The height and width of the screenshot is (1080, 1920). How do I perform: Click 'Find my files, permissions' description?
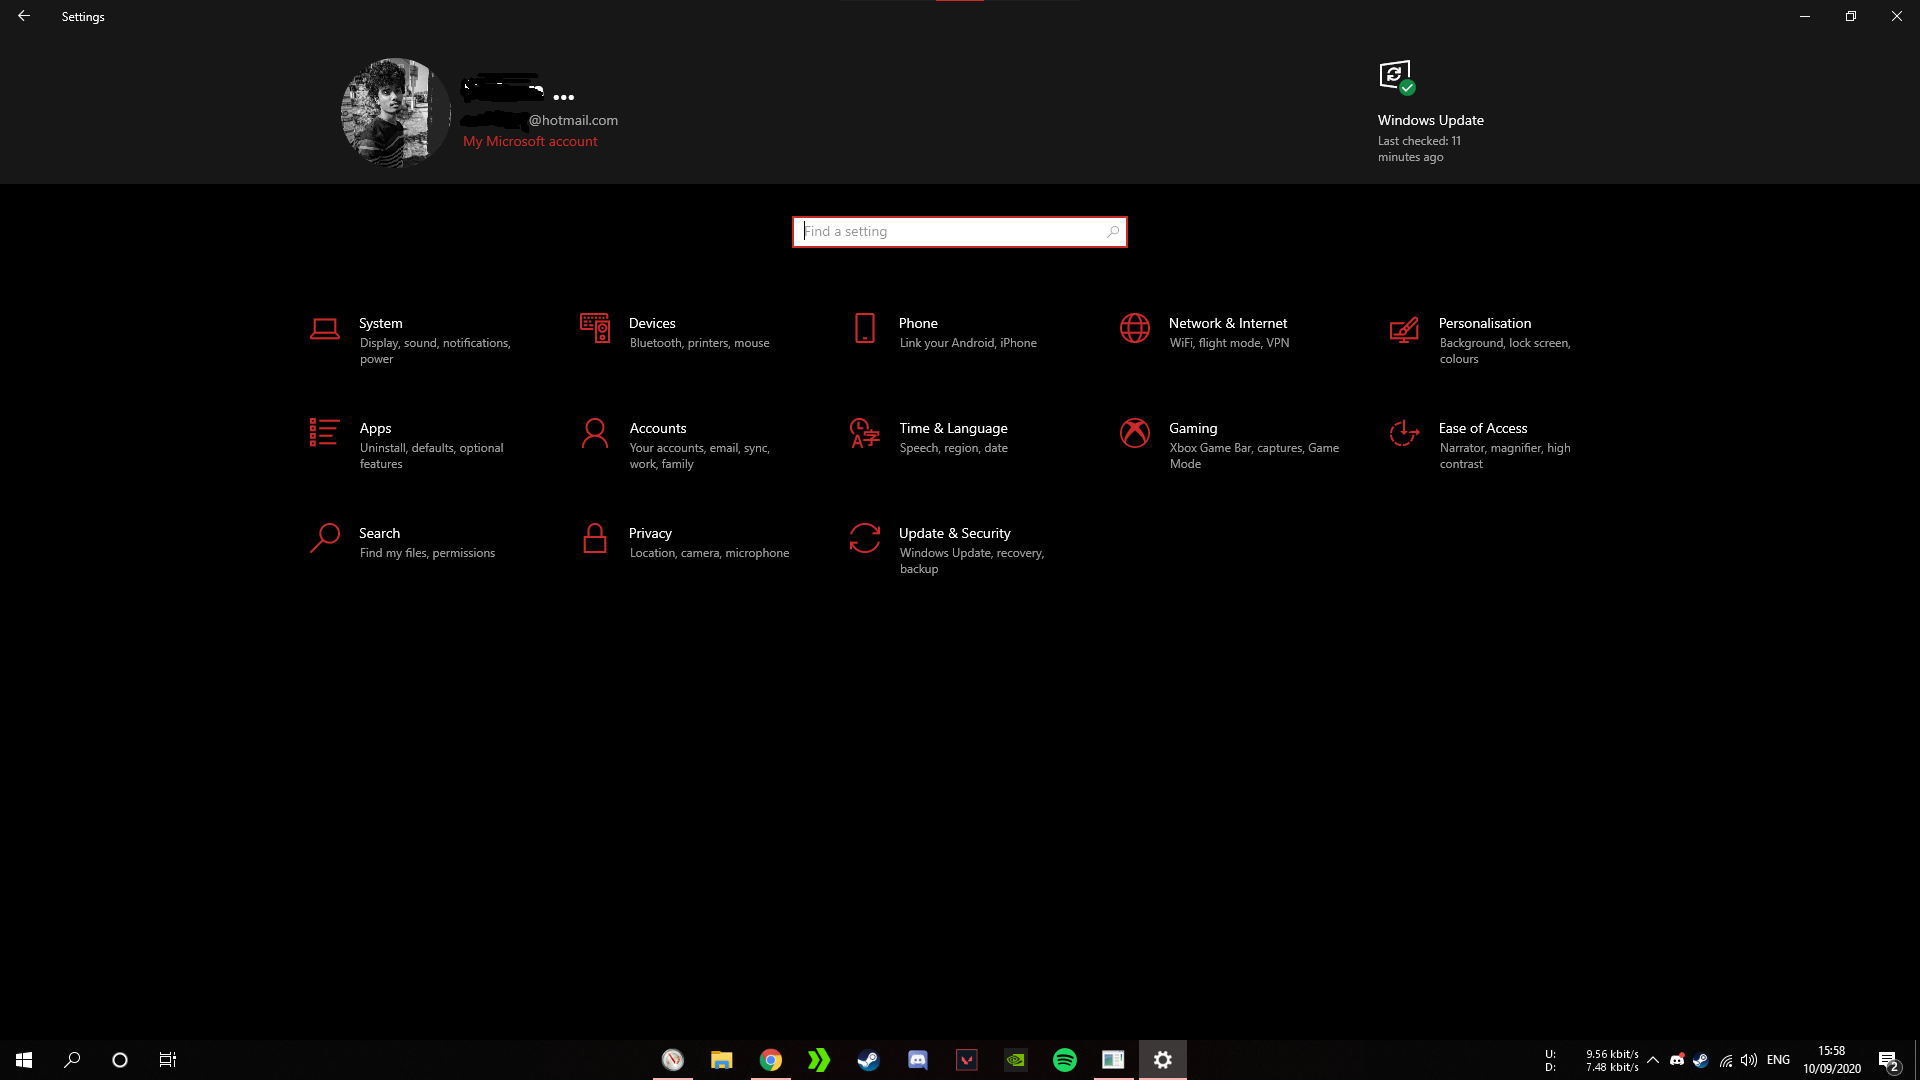[x=427, y=553]
